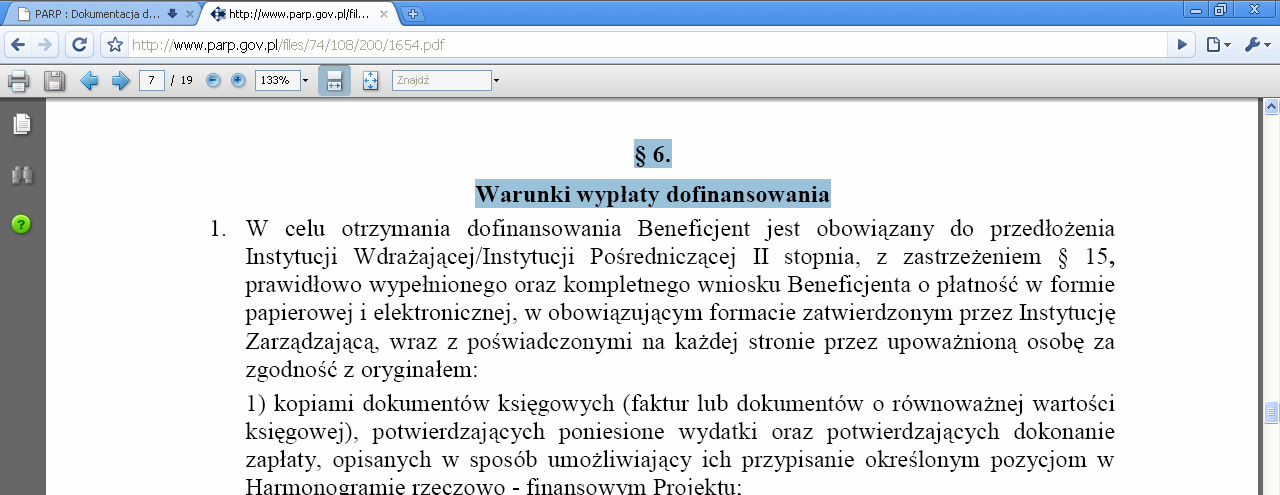Click the text "zgodność z oryginałem:"

(x=362, y=369)
